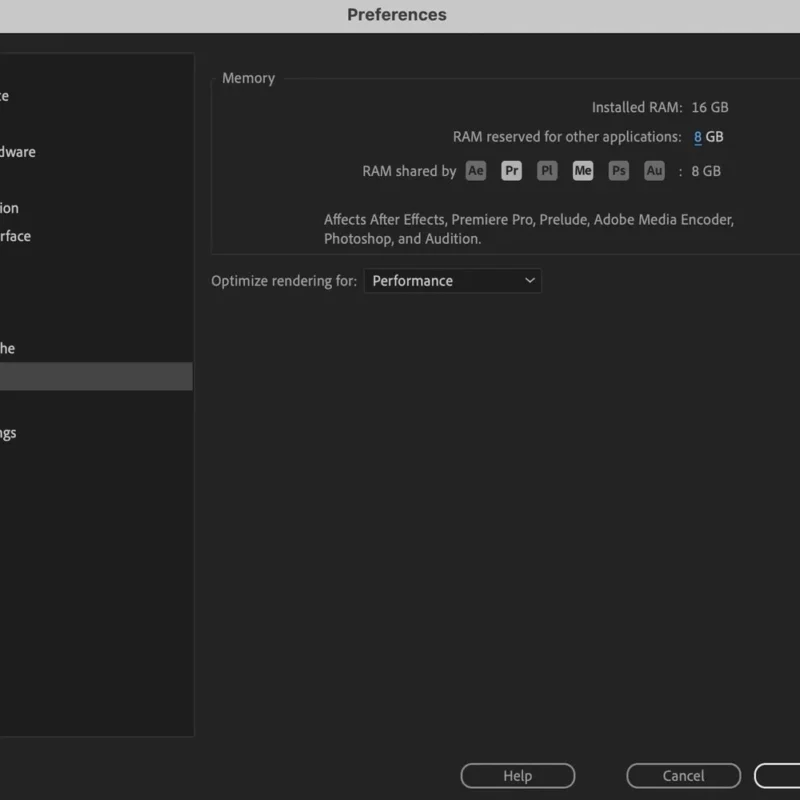Click the "Memory" section heading
The width and height of the screenshot is (800, 800).
pos(248,78)
